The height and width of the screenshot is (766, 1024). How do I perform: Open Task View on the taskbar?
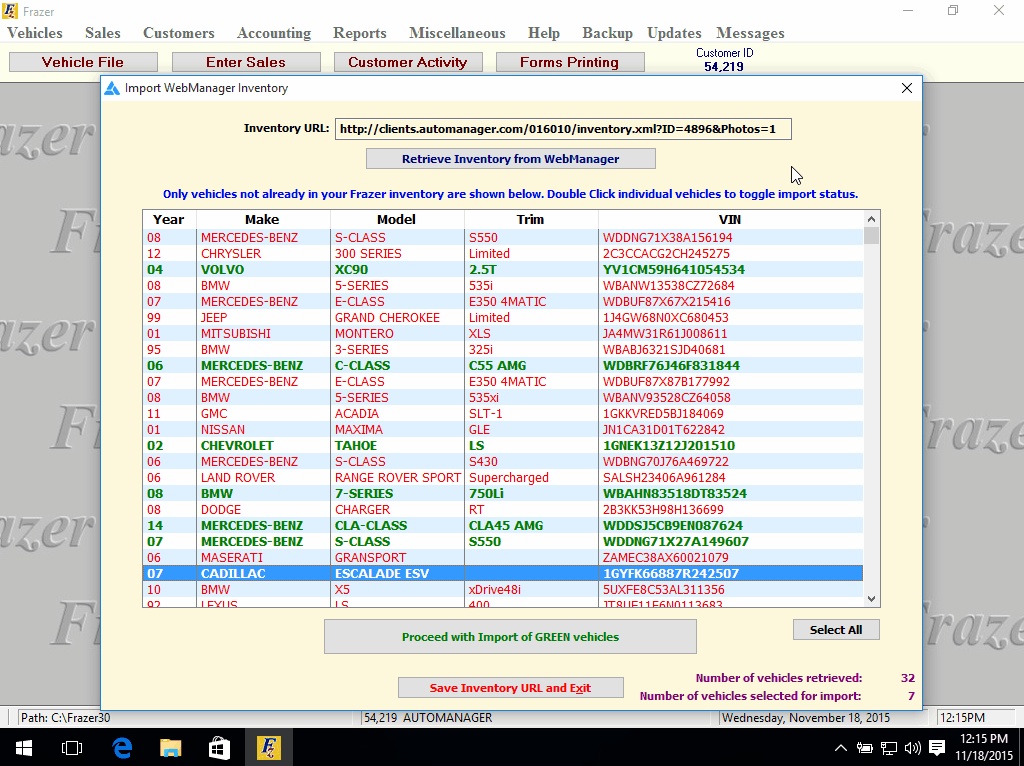(72, 747)
